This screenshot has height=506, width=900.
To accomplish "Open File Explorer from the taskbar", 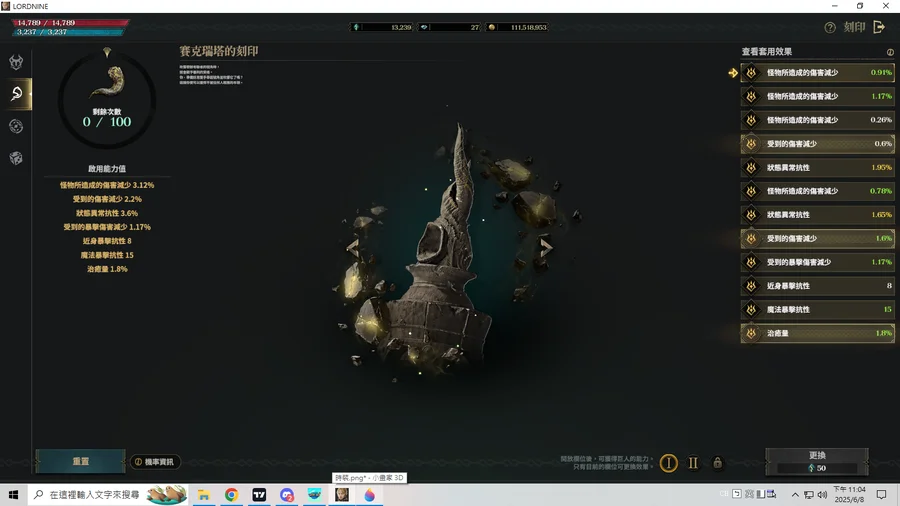I will tap(204, 495).
